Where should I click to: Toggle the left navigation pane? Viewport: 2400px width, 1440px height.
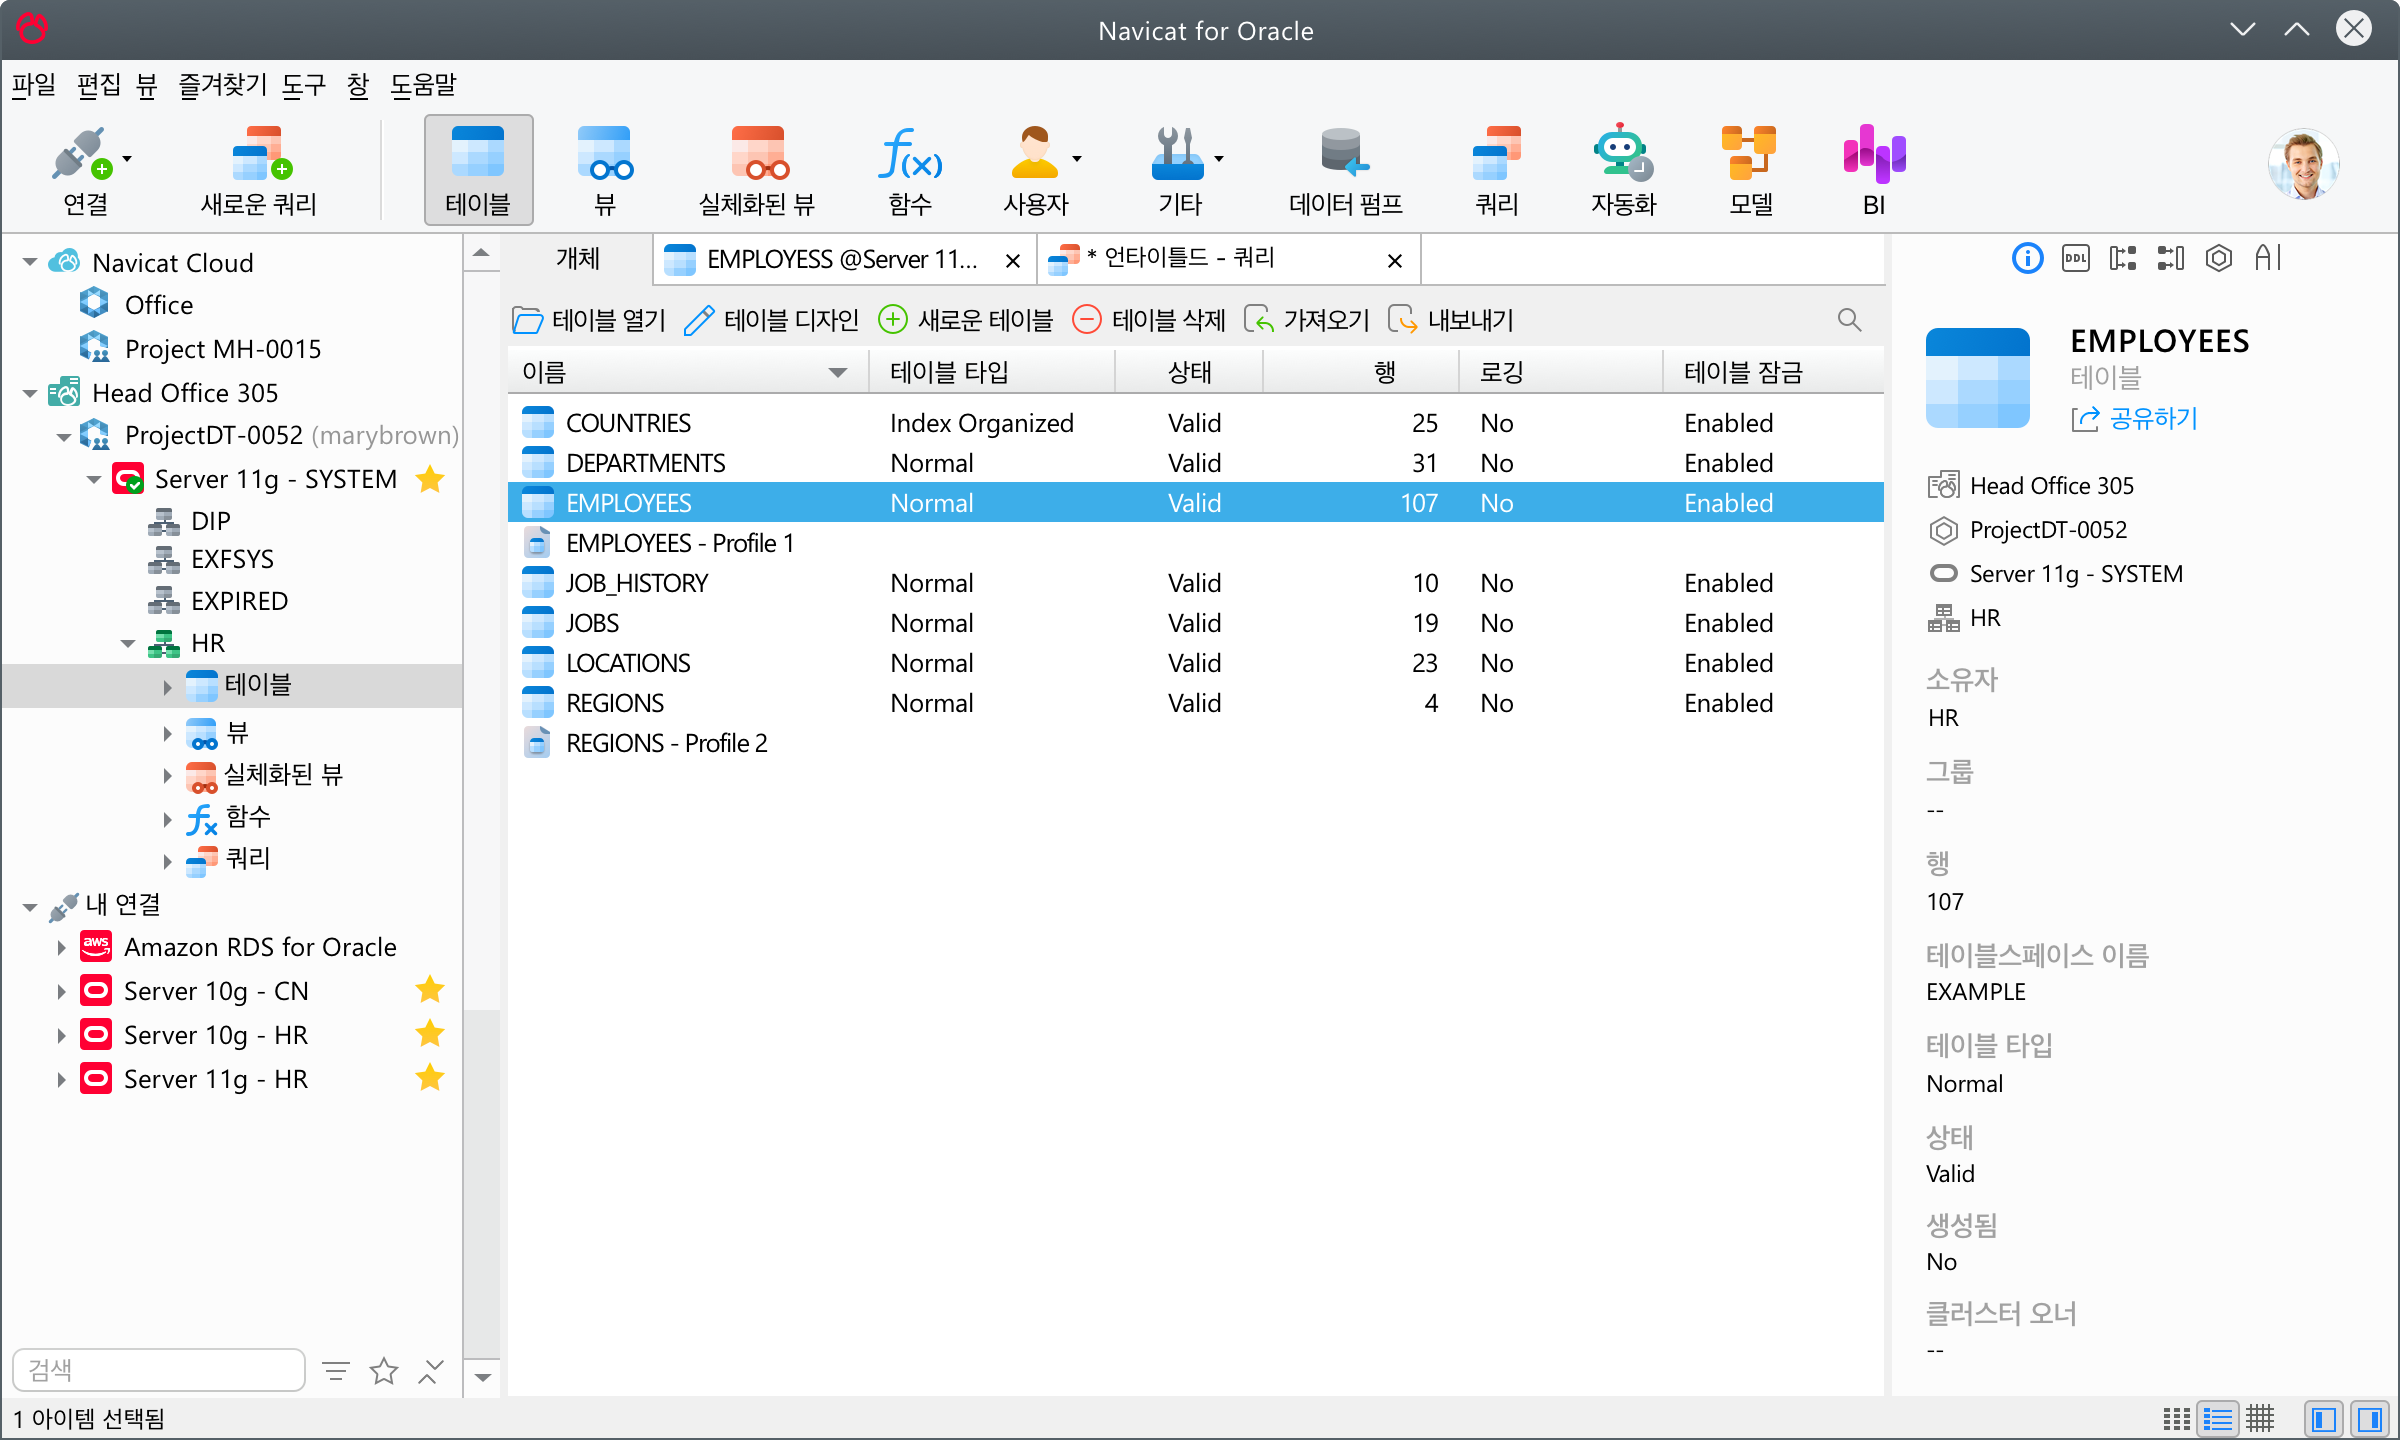pyautogui.click(x=2324, y=1418)
